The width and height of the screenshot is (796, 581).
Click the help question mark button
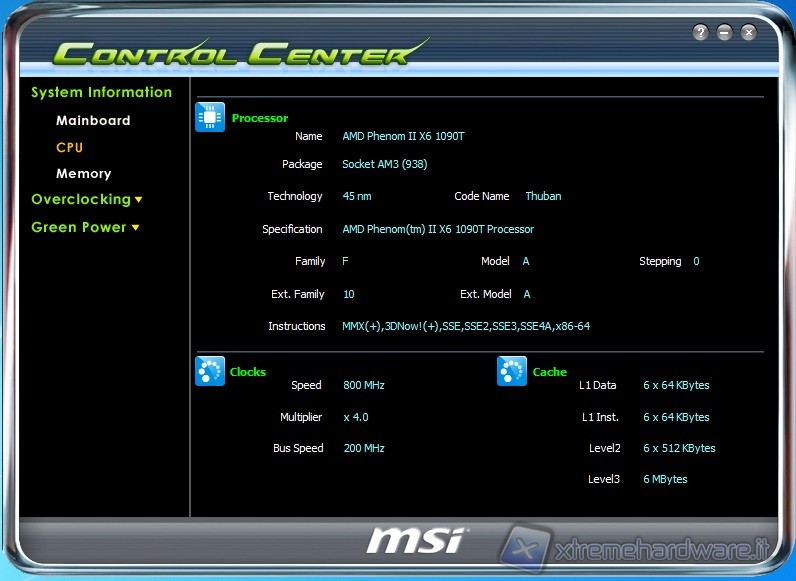[x=700, y=33]
